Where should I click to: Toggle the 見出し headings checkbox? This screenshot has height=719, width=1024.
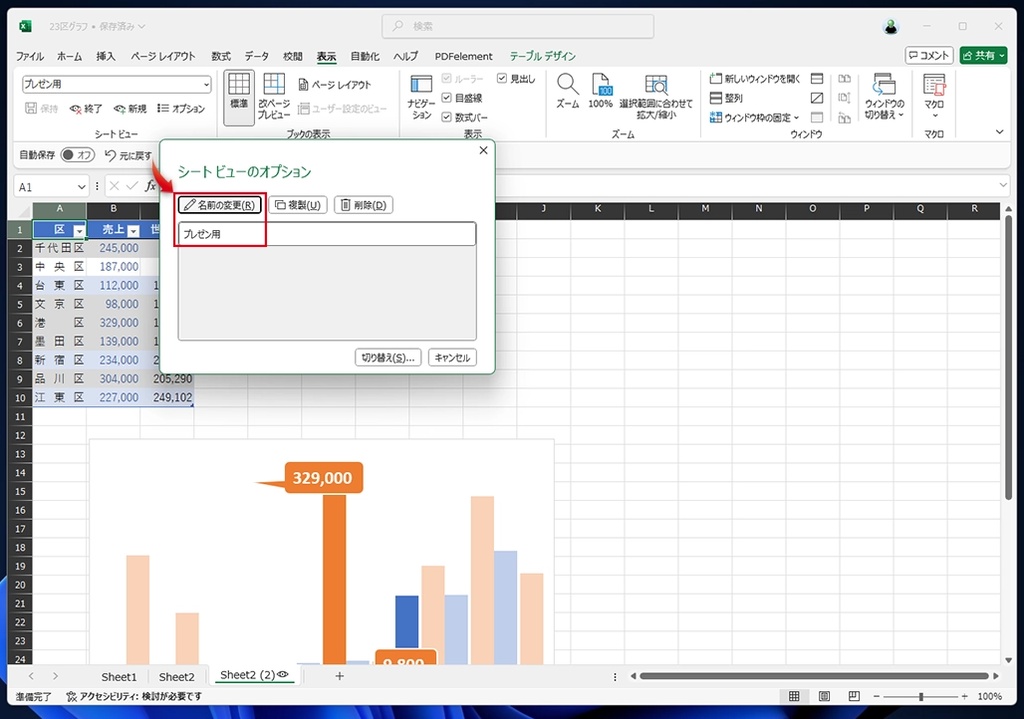pyautogui.click(x=502, y=78)
